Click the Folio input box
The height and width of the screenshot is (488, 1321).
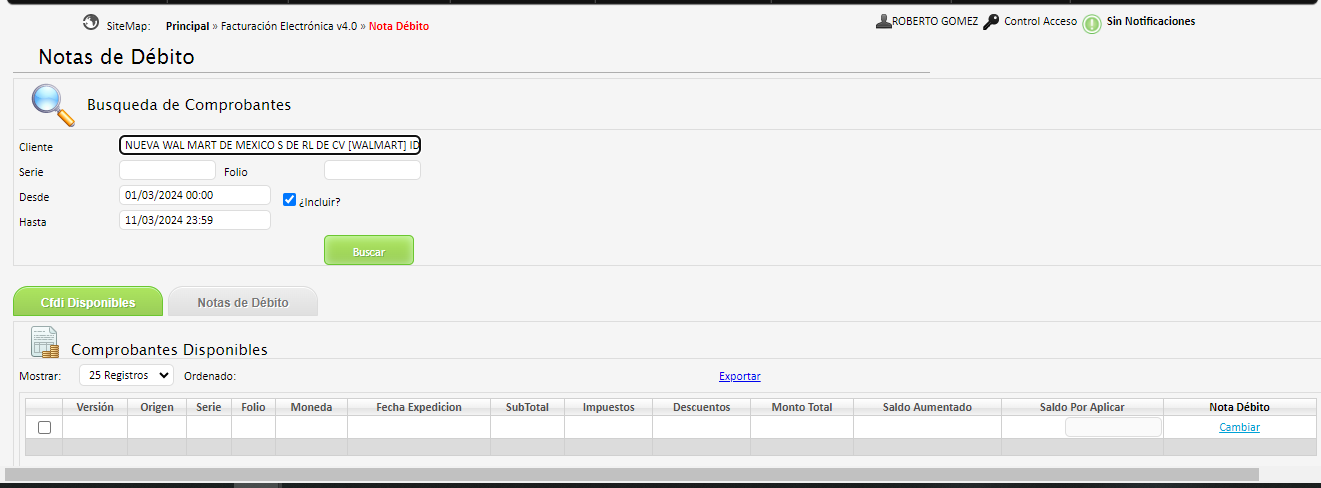pyautogui.click(x=372, y=170)
